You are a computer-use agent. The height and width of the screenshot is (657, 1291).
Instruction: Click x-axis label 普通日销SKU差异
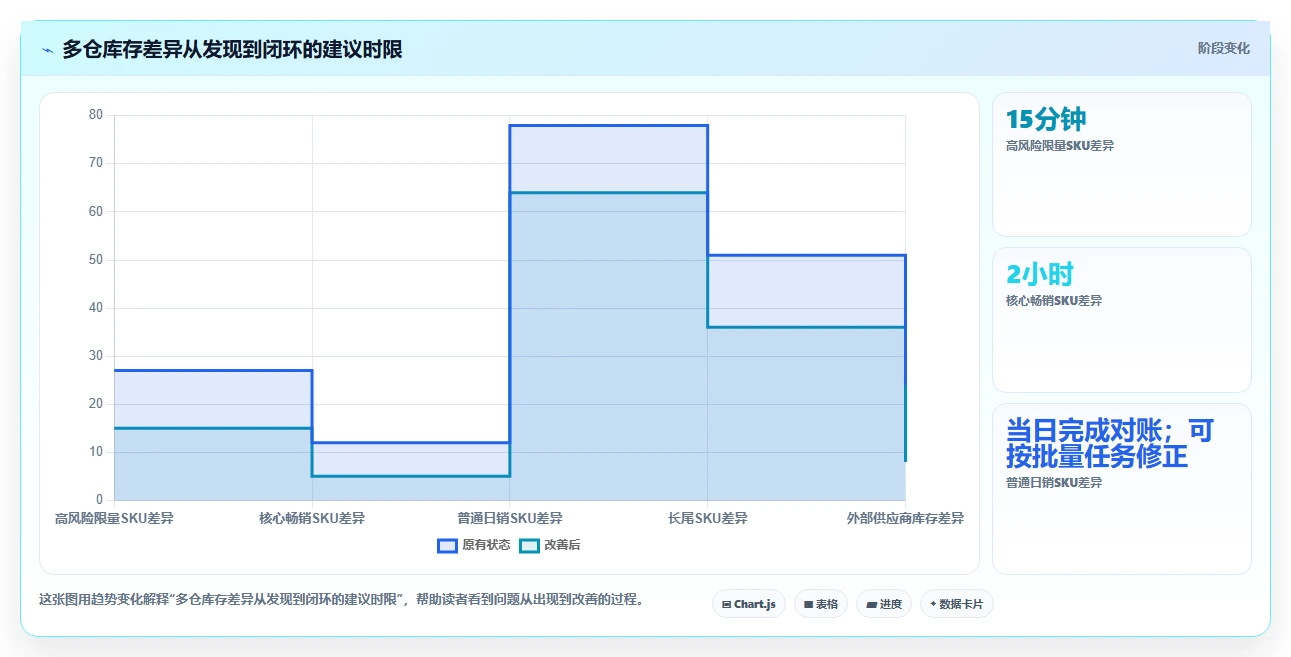(510, 518)
